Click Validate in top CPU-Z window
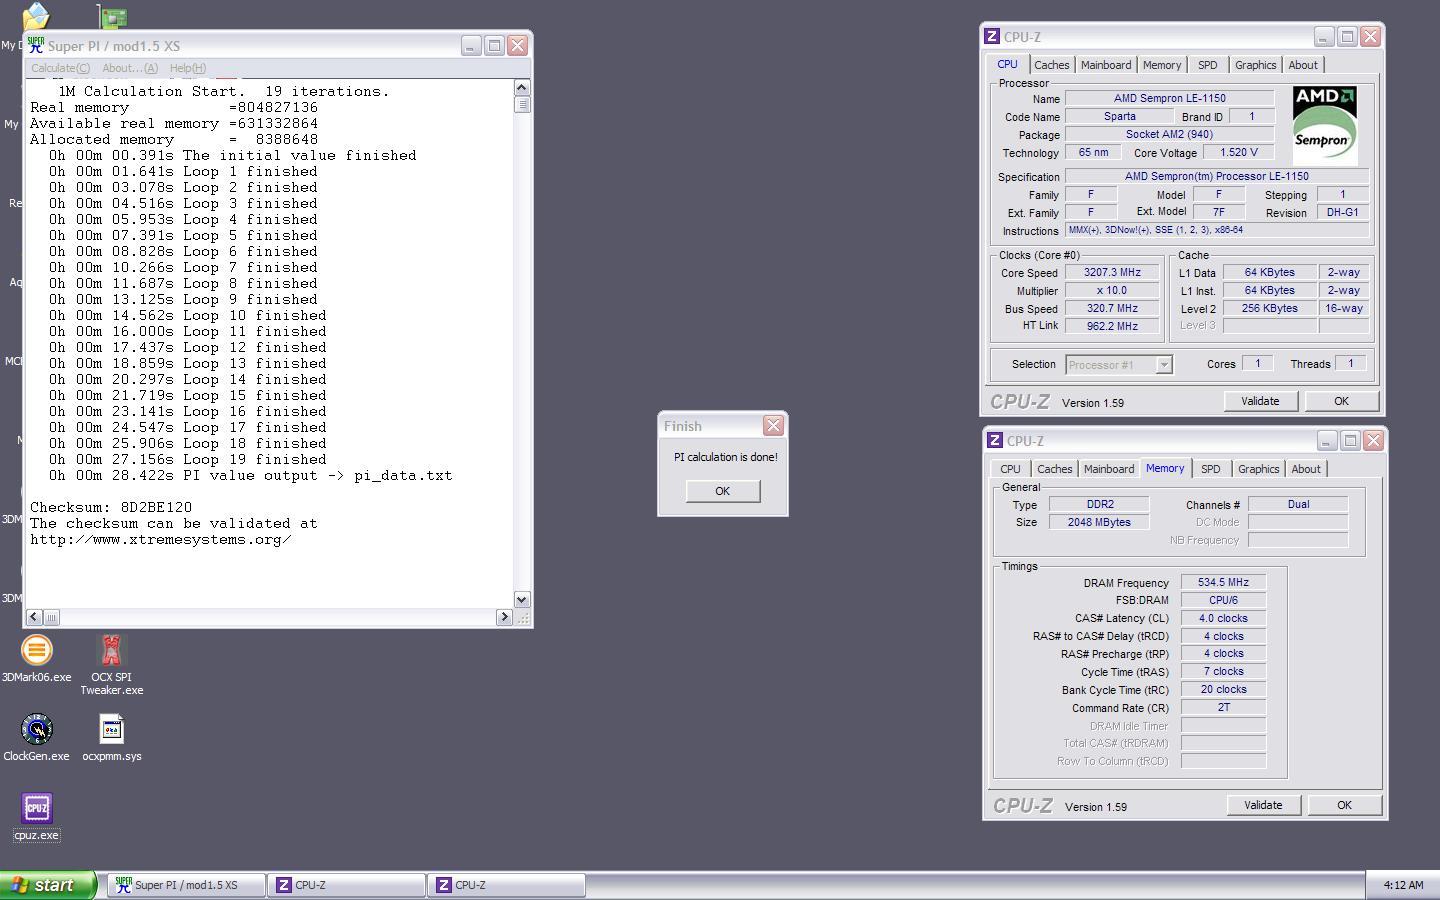Viewport: 1440px width, 900px height. (x=1260, y=401)
